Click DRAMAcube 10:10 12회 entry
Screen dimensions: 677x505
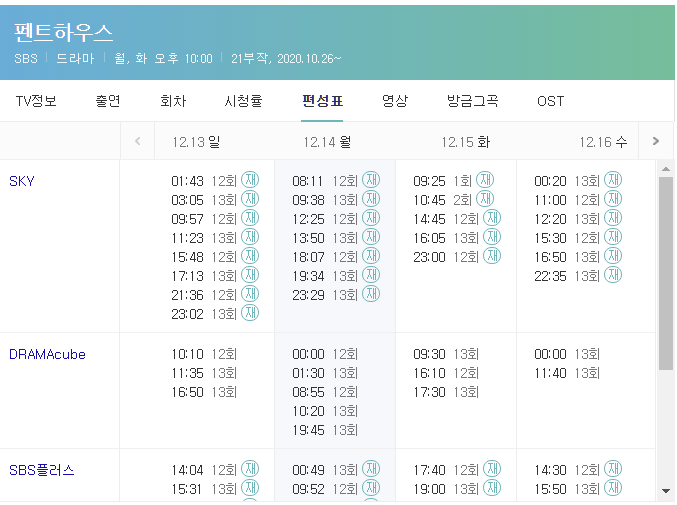point(204,354)
